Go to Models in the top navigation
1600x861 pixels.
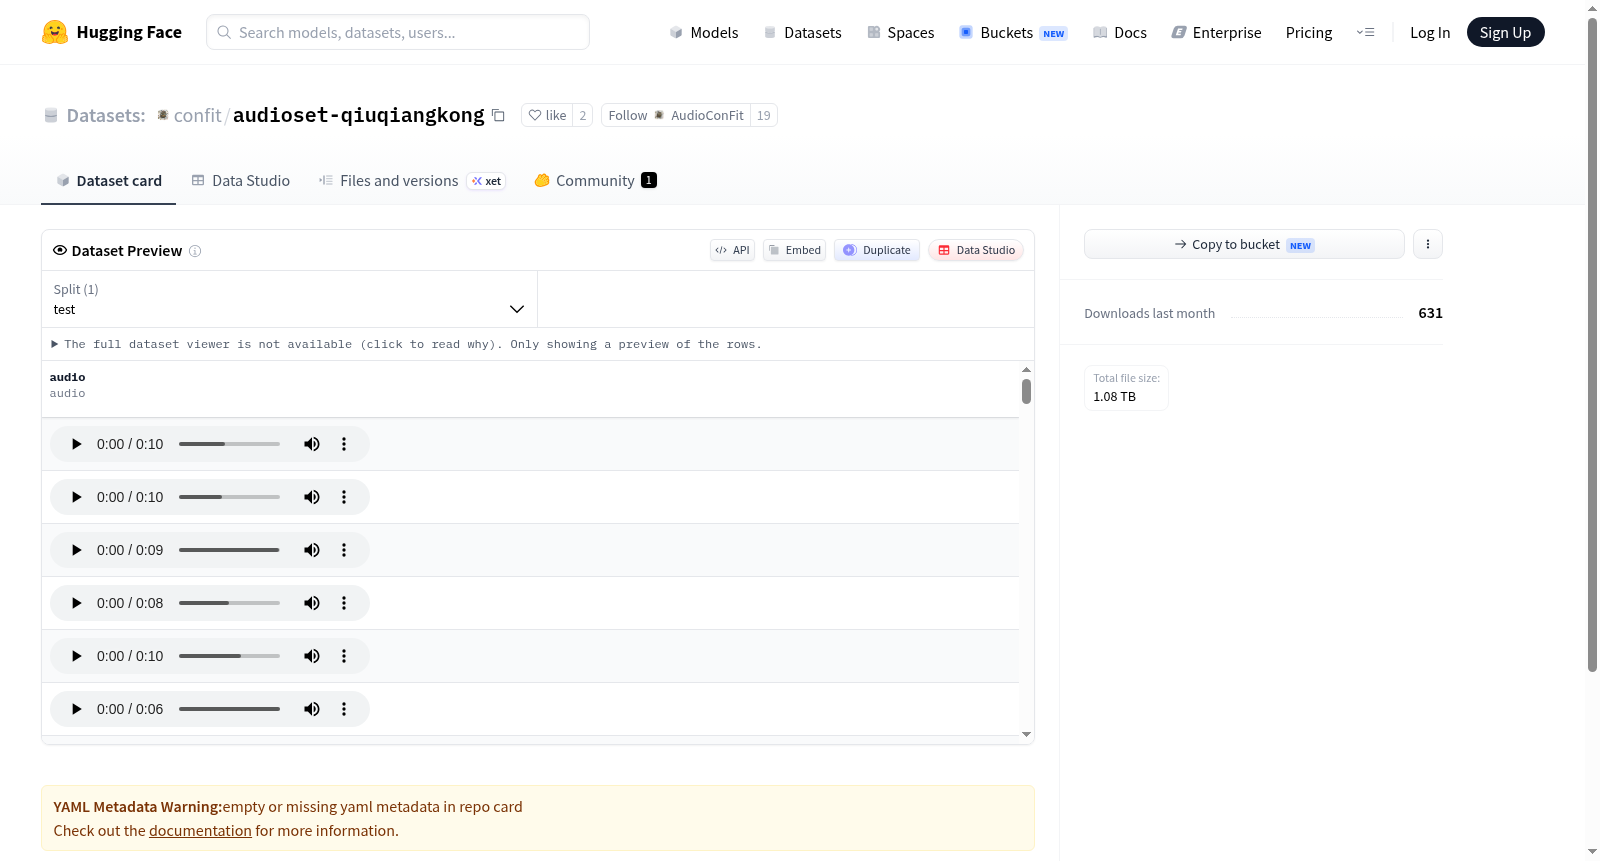coord(704,32)
